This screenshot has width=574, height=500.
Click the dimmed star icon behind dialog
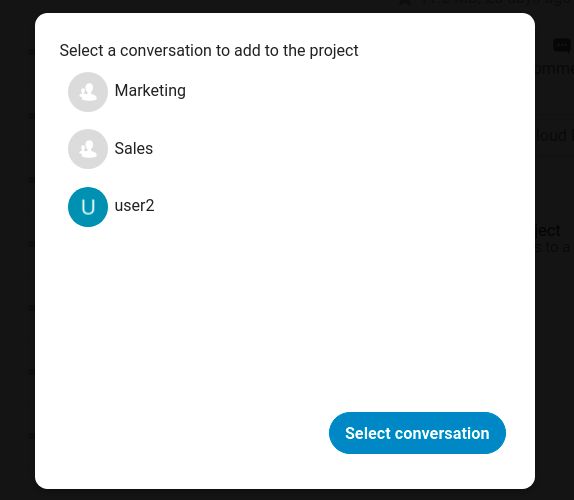pos(405,2)
